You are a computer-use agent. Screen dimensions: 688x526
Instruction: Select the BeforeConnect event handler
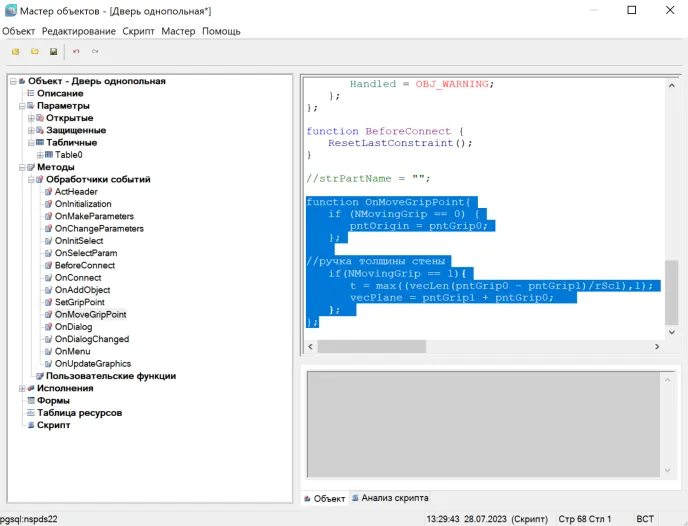coord(84,265)
